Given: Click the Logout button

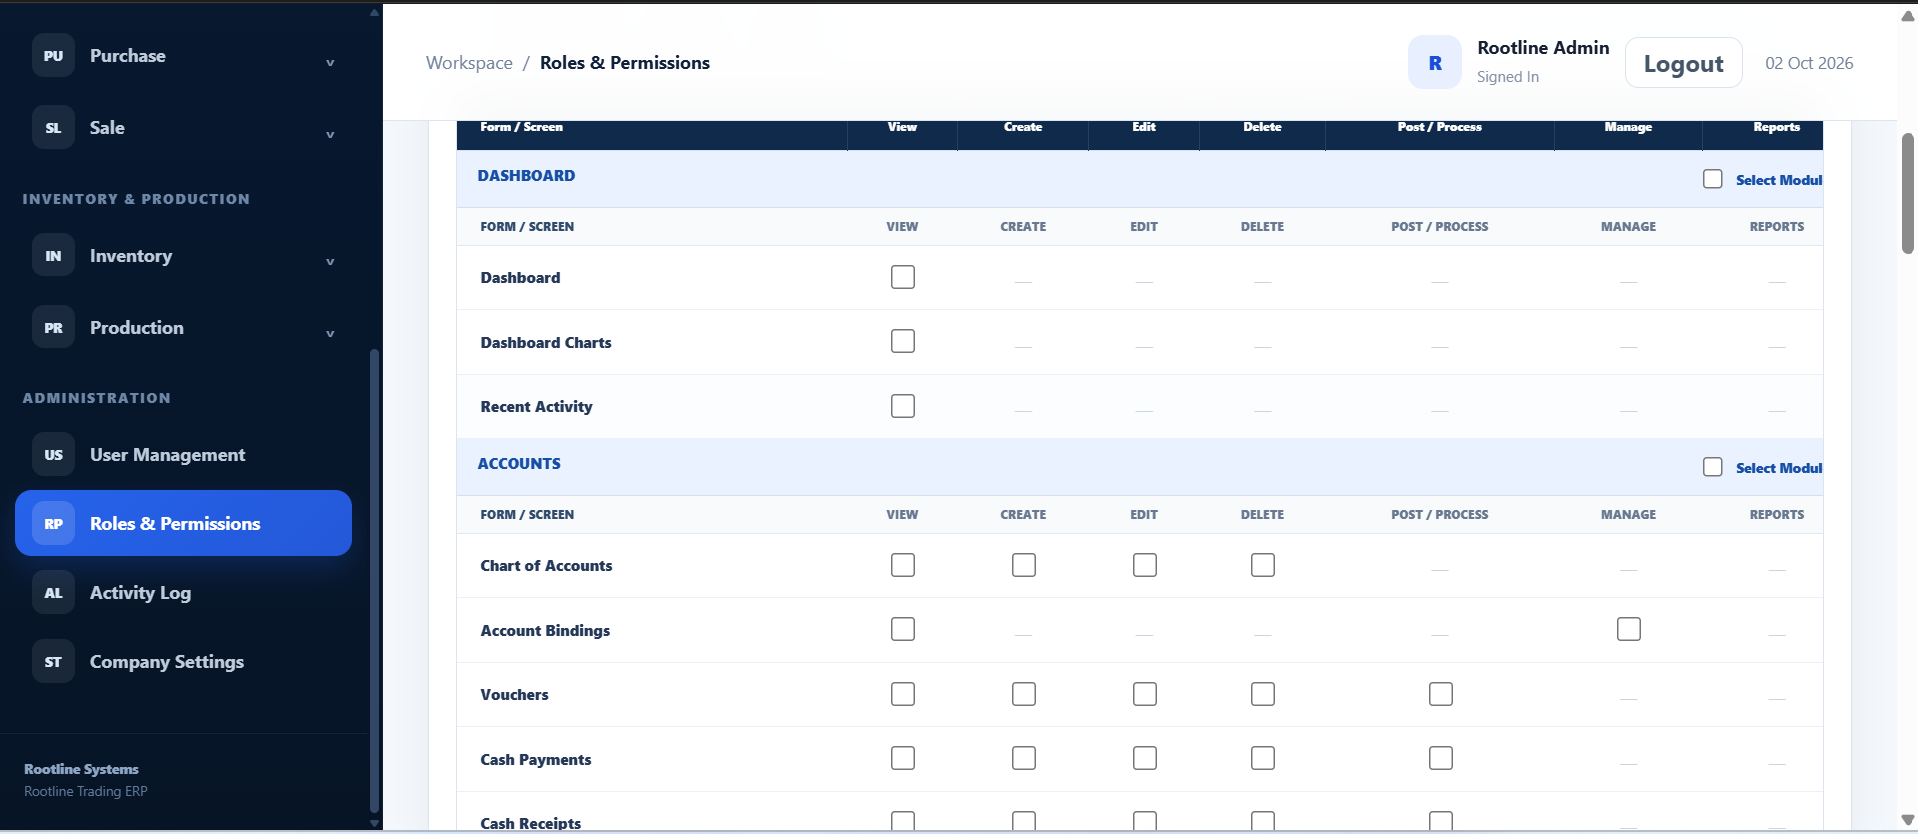Looking at the screenshot, I should coord(1684,63).
